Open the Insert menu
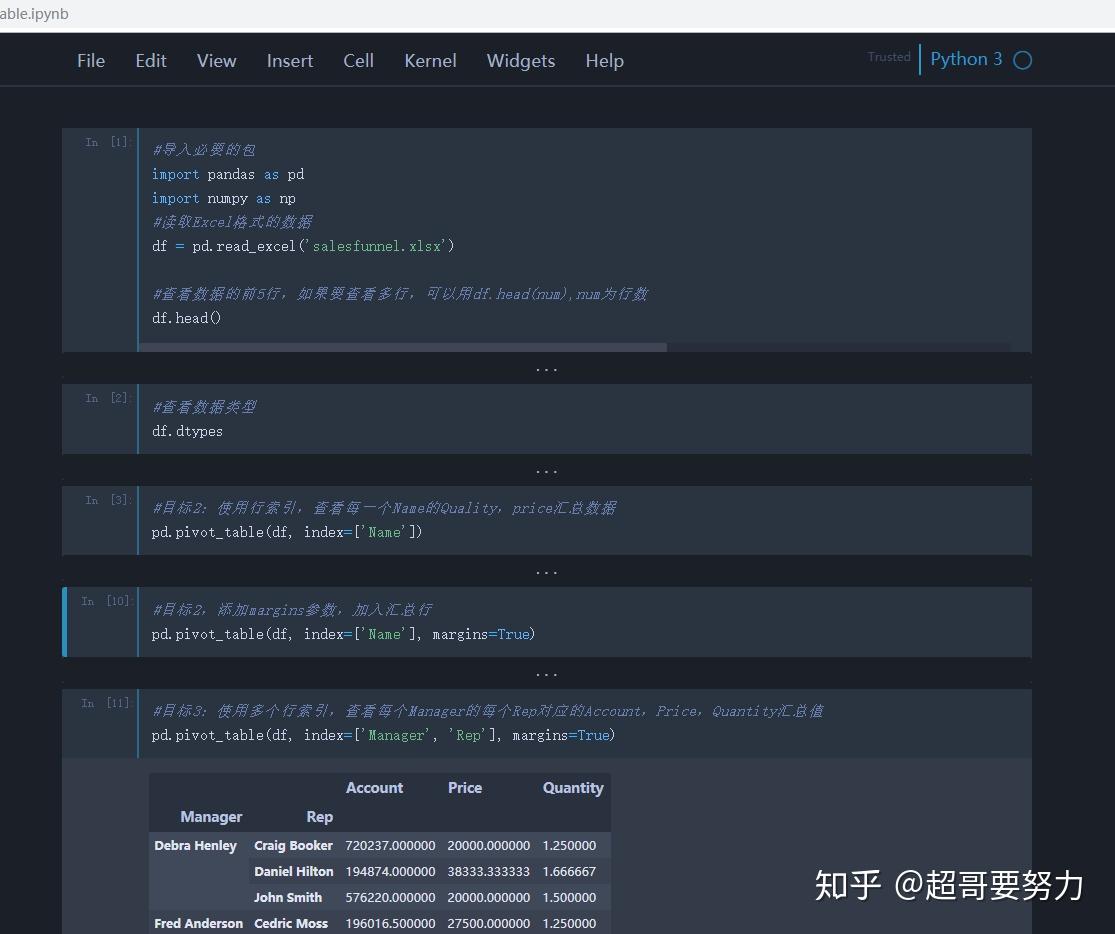 pos(289,60)
